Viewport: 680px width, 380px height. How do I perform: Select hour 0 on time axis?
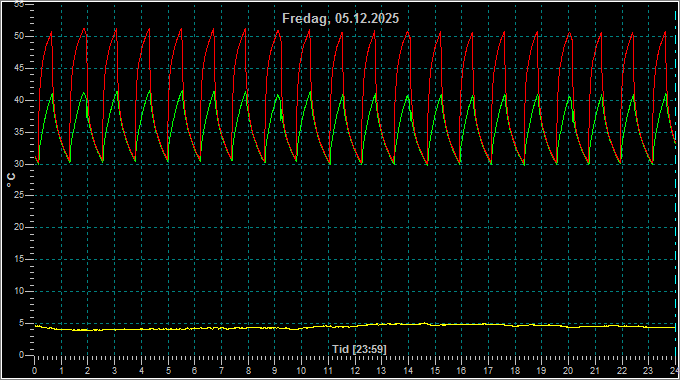tap(35, 371)
